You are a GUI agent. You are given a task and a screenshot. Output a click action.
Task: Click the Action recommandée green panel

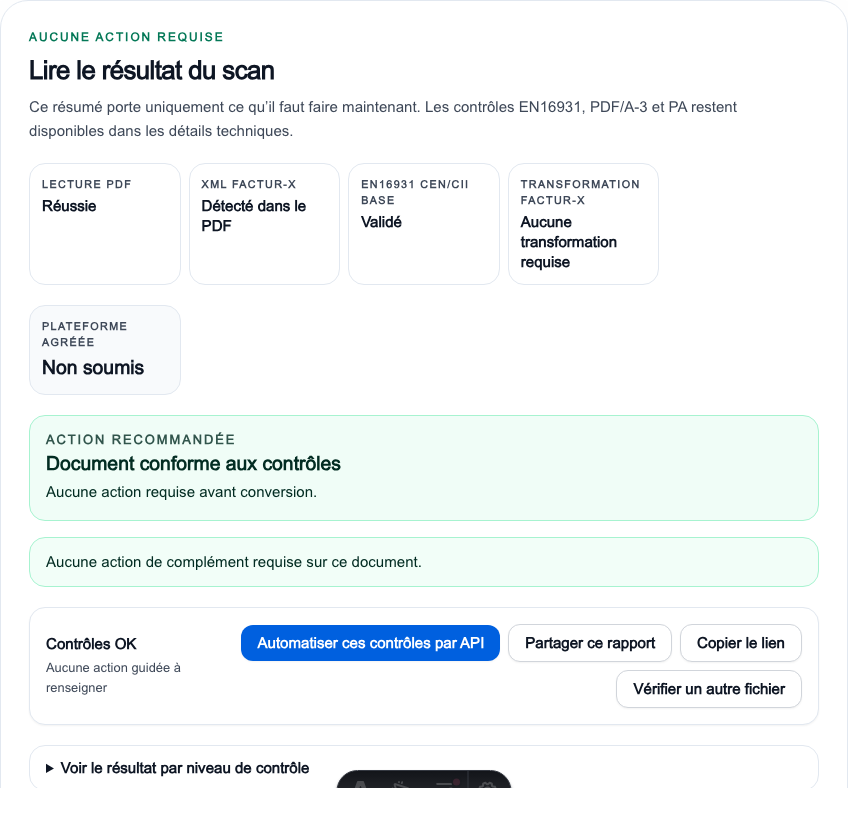click(424, 468)
